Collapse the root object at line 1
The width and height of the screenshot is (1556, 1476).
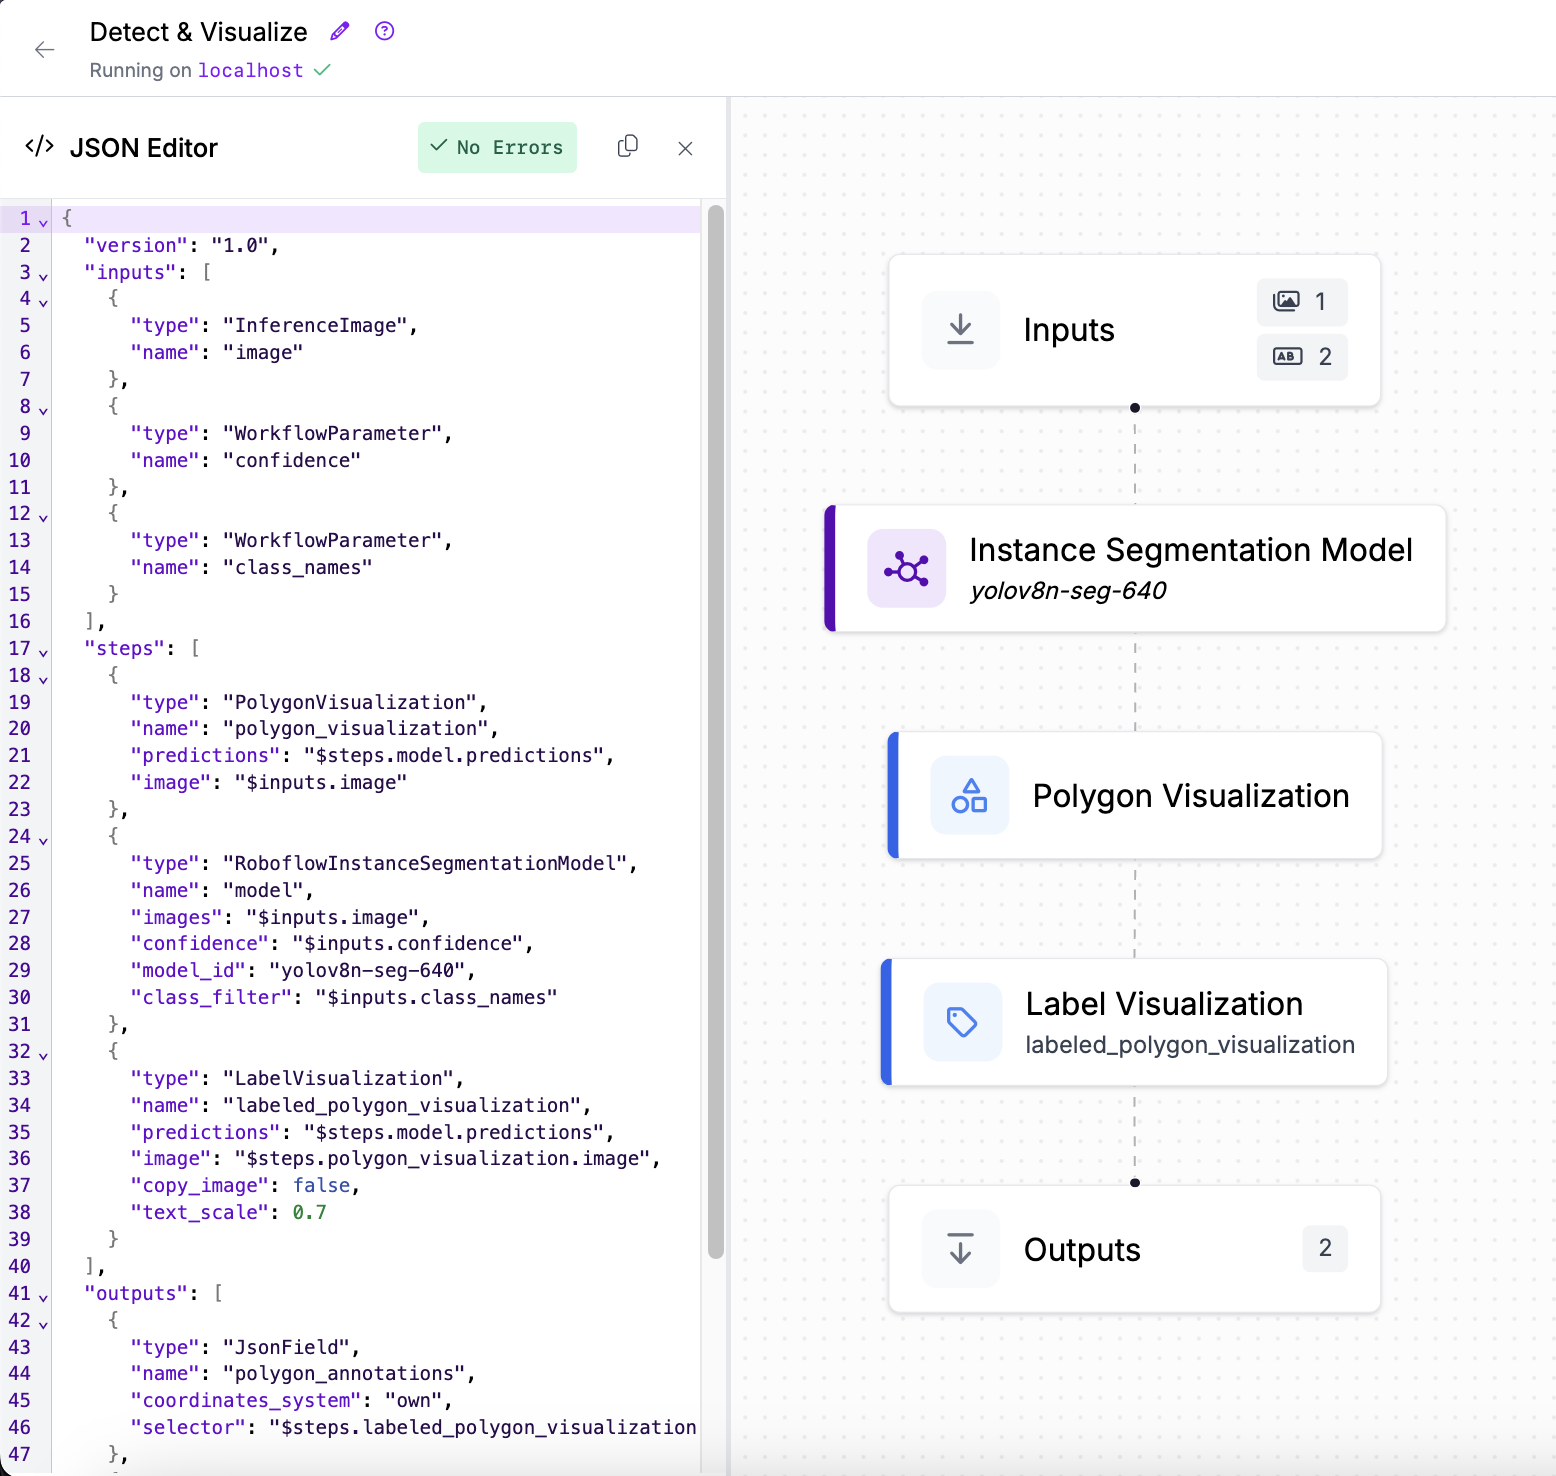pyautogui.click(x=43, y=221)
